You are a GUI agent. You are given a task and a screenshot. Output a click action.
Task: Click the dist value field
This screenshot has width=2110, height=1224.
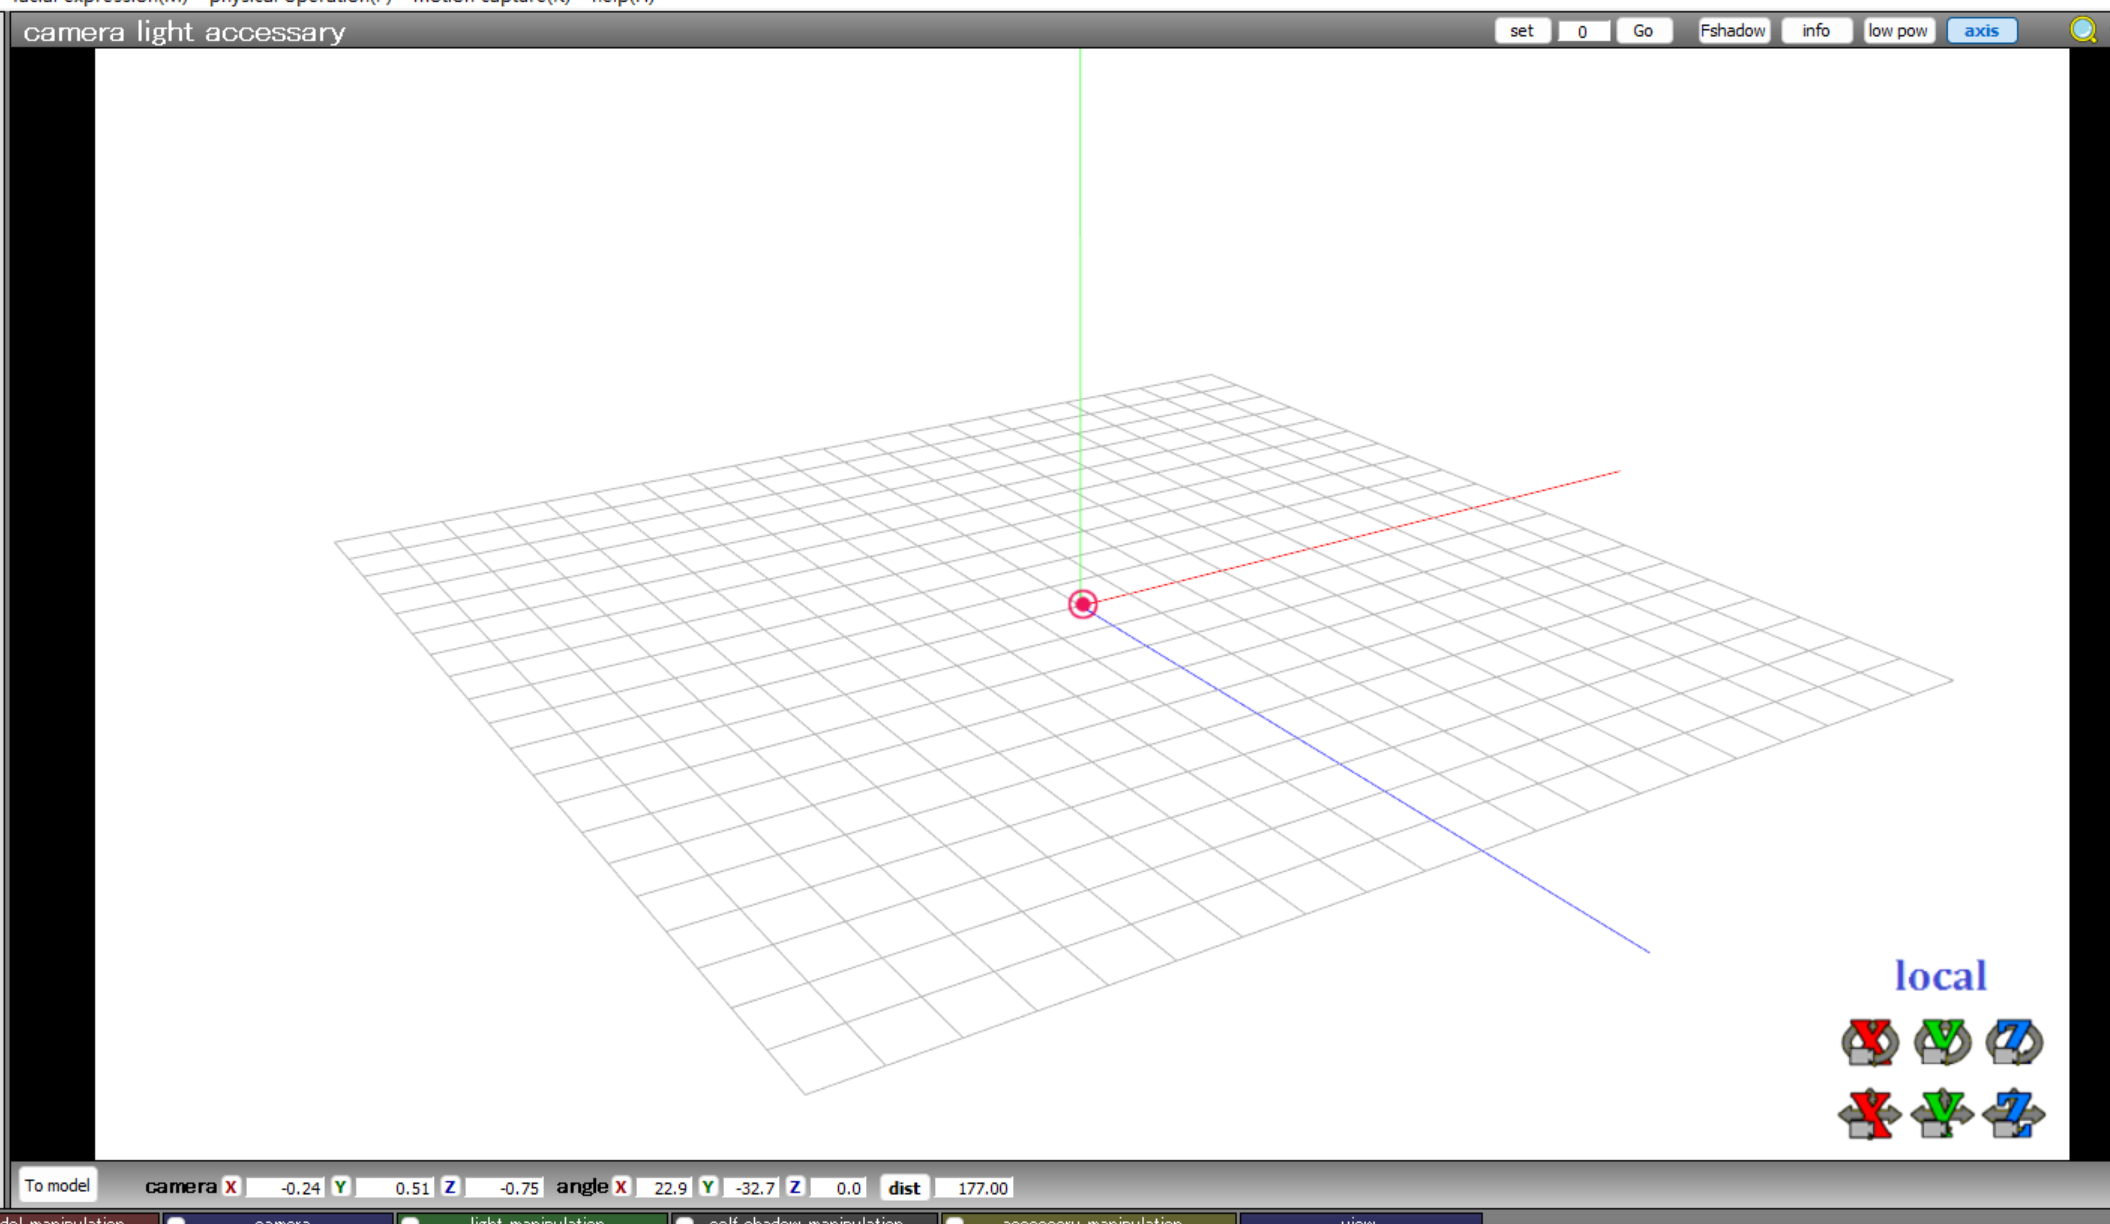click(x=975, y=1188)
